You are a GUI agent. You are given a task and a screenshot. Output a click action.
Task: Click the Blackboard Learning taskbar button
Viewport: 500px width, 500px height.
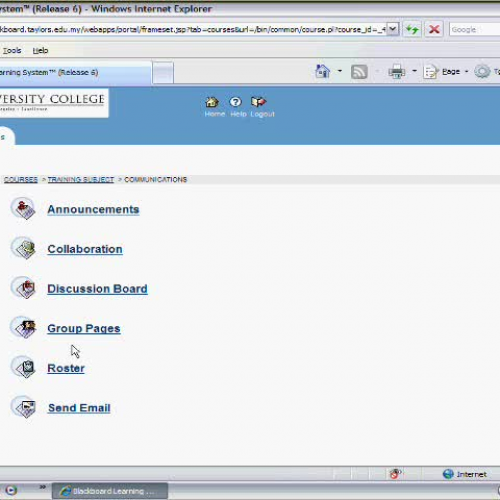coord(110,491)
